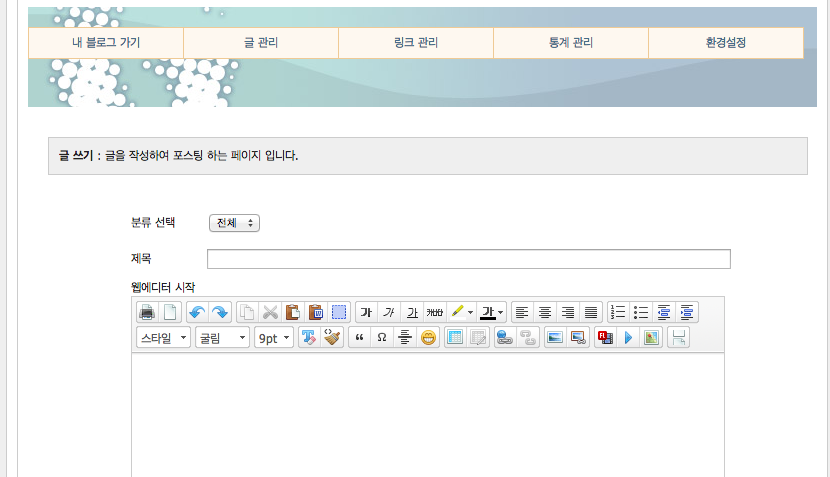Screen dimensions: 830x477
Task: Open the 글 관리 menu
Action: pyautogui.click(x=261, y=43)
